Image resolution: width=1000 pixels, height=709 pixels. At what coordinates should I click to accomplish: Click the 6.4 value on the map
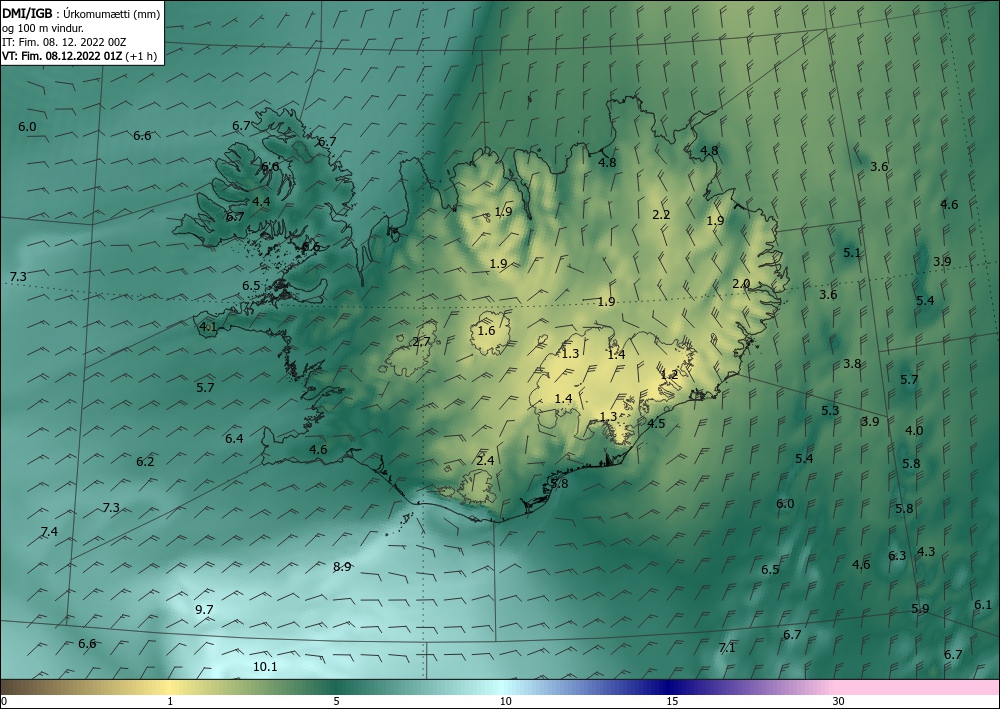click(234, 438)
